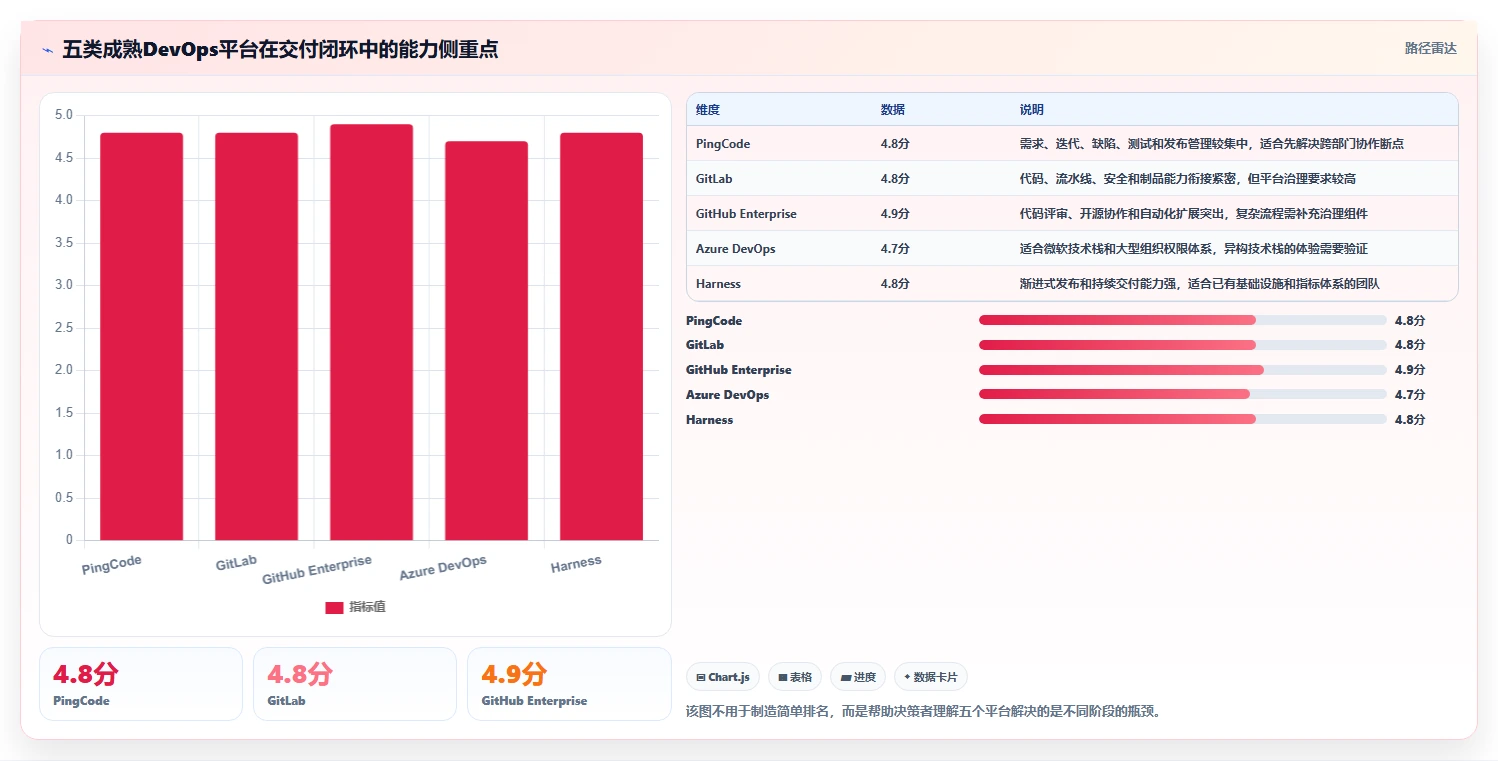
Task: Click the Harness progress list label
Action: 709,420
